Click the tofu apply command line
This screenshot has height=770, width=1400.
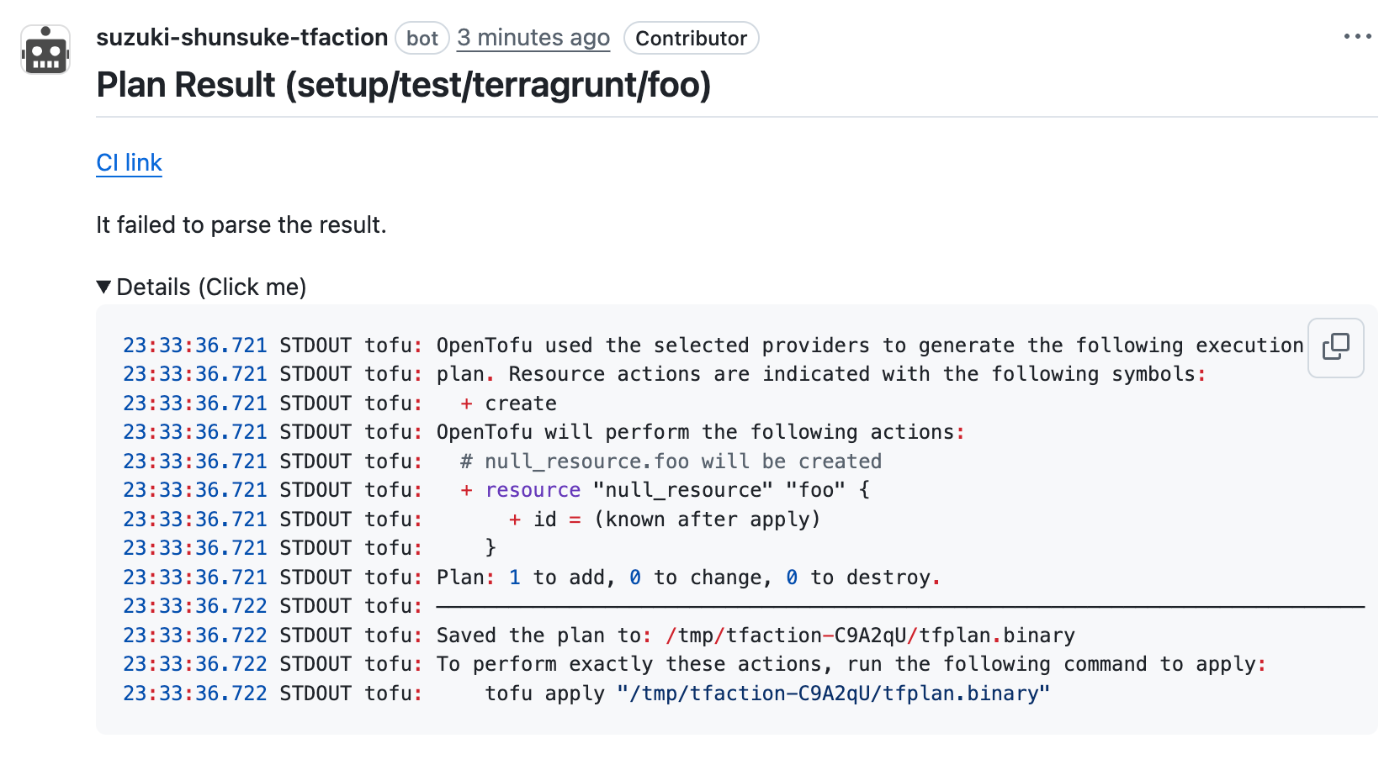coord(766,693)
